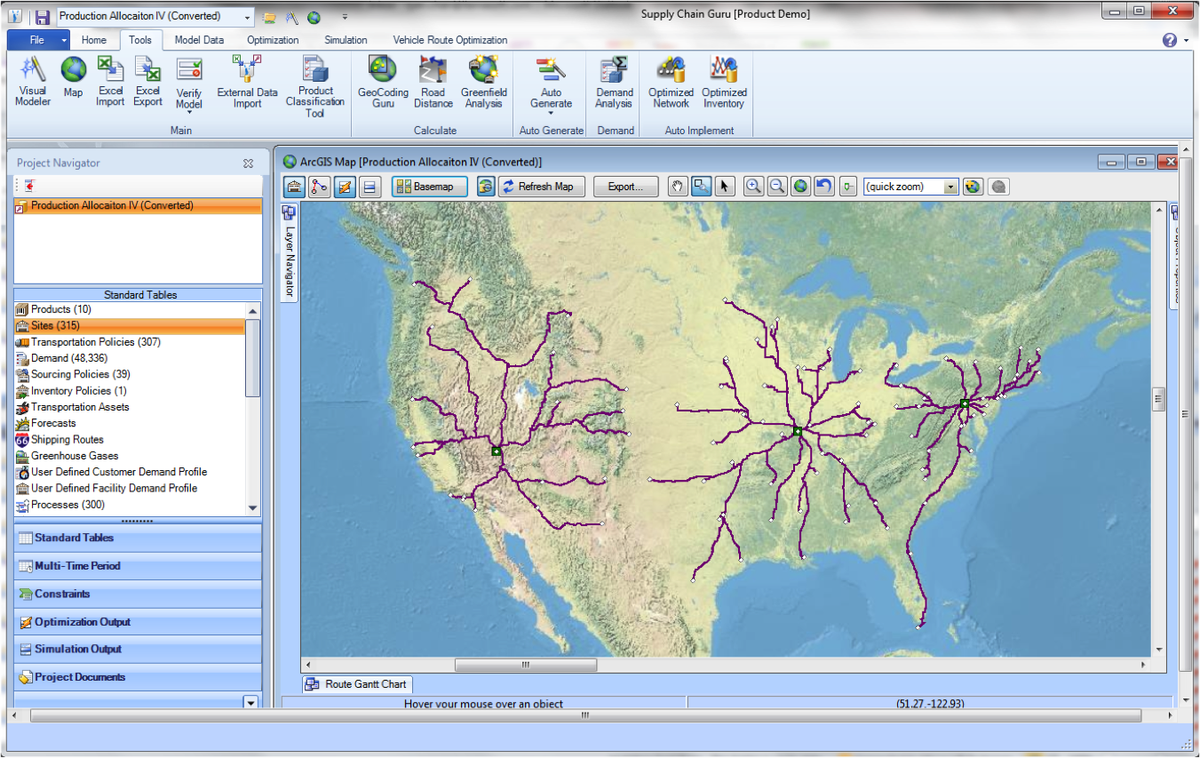This screenshot has height=758, width=1200.
Task: Open the Road Distance calculator
Action: click(433, 82)
